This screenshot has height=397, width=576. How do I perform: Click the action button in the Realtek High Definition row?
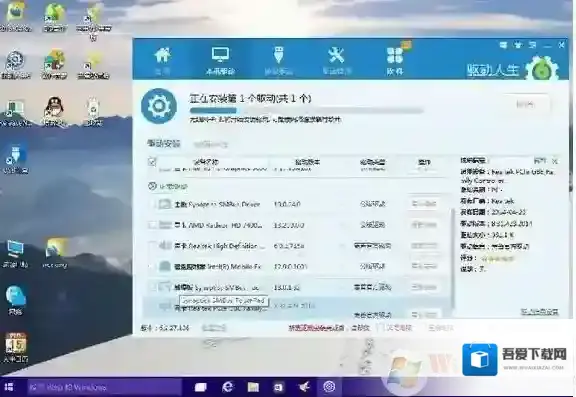(x=424, y=245)
